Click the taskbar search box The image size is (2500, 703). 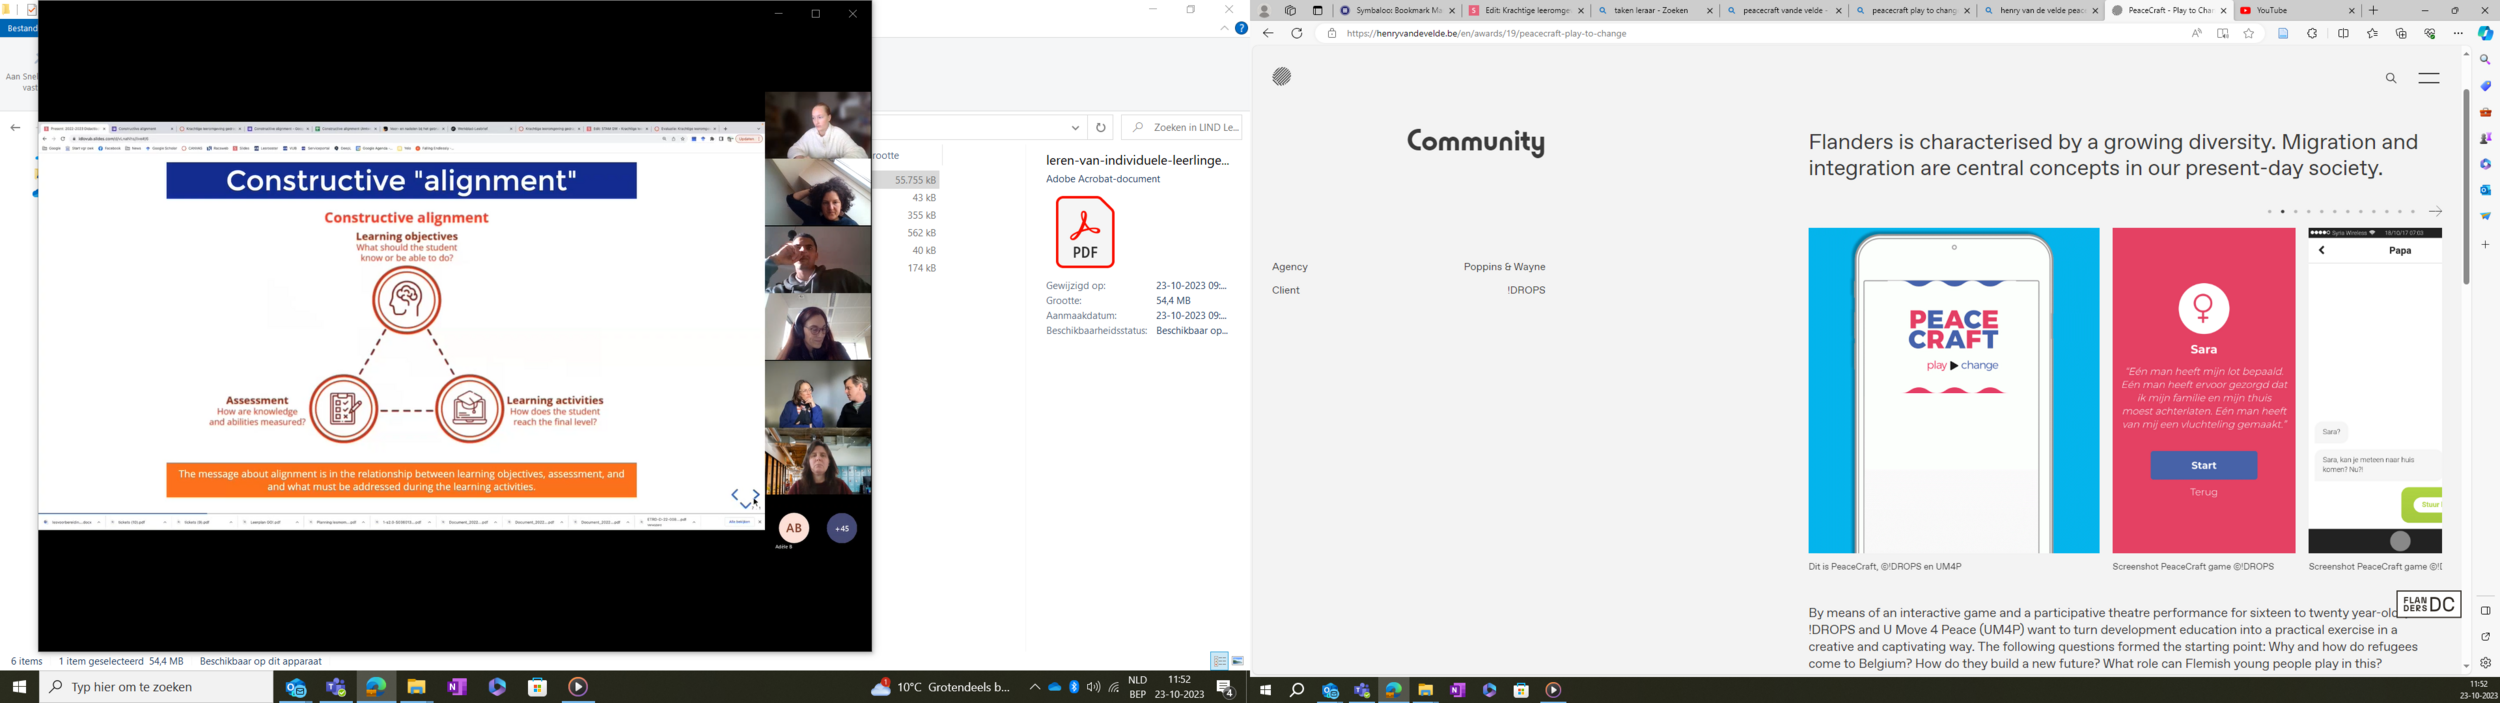point(156,687)
